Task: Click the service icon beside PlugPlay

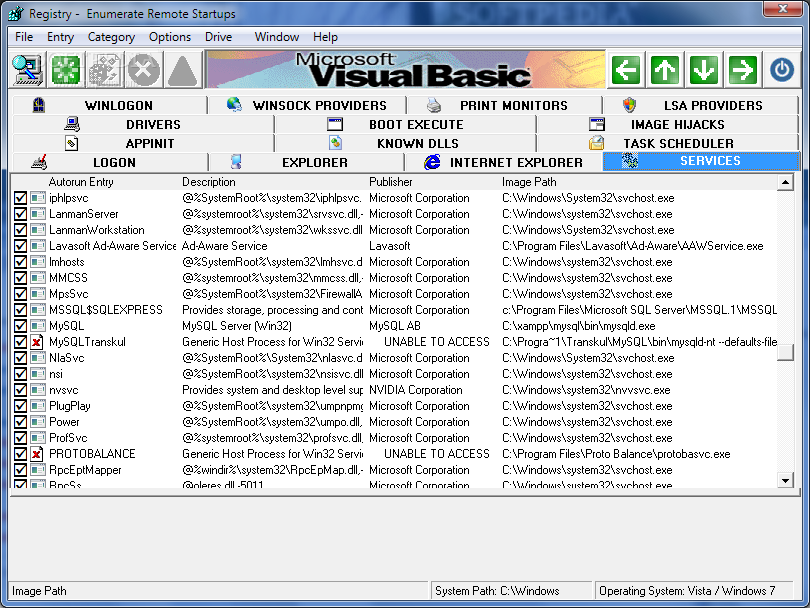Action: pyautogui.click(x=37, y=406)
